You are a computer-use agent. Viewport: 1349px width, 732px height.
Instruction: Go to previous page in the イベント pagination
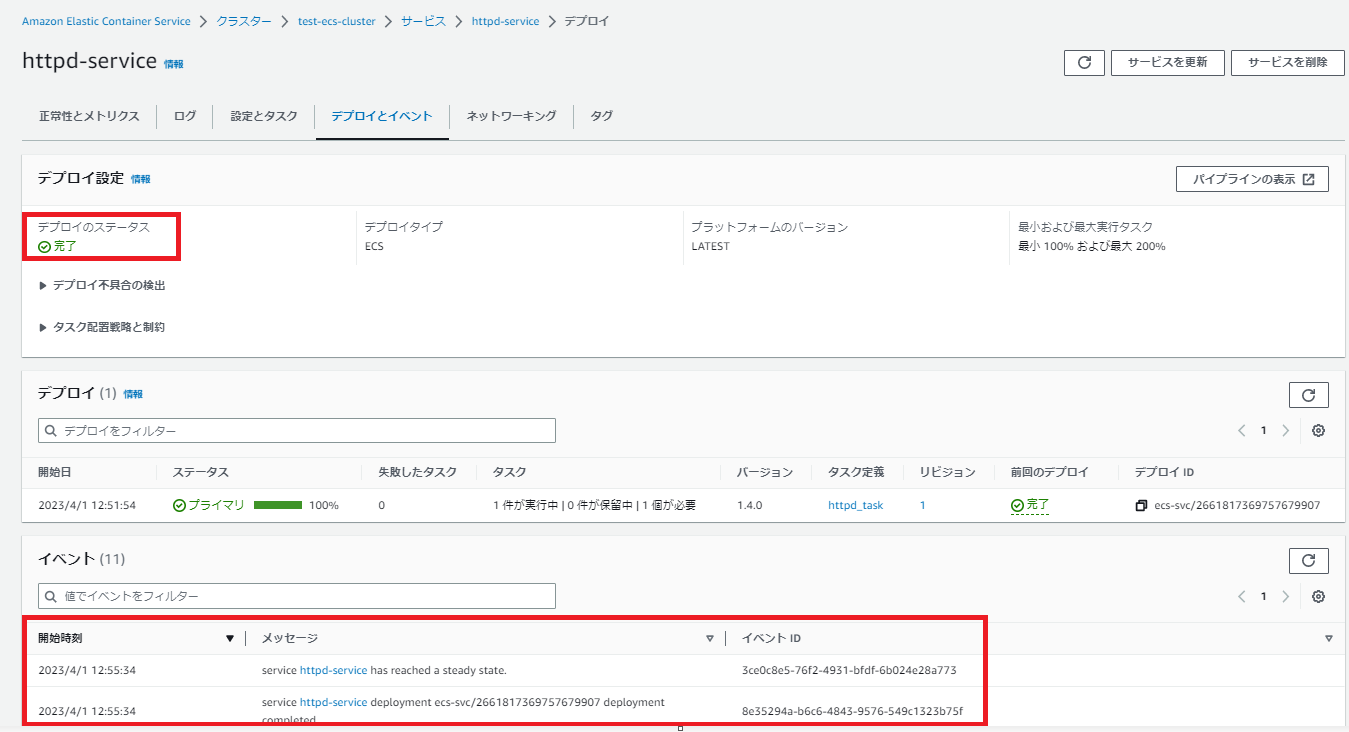point(1242,596)
